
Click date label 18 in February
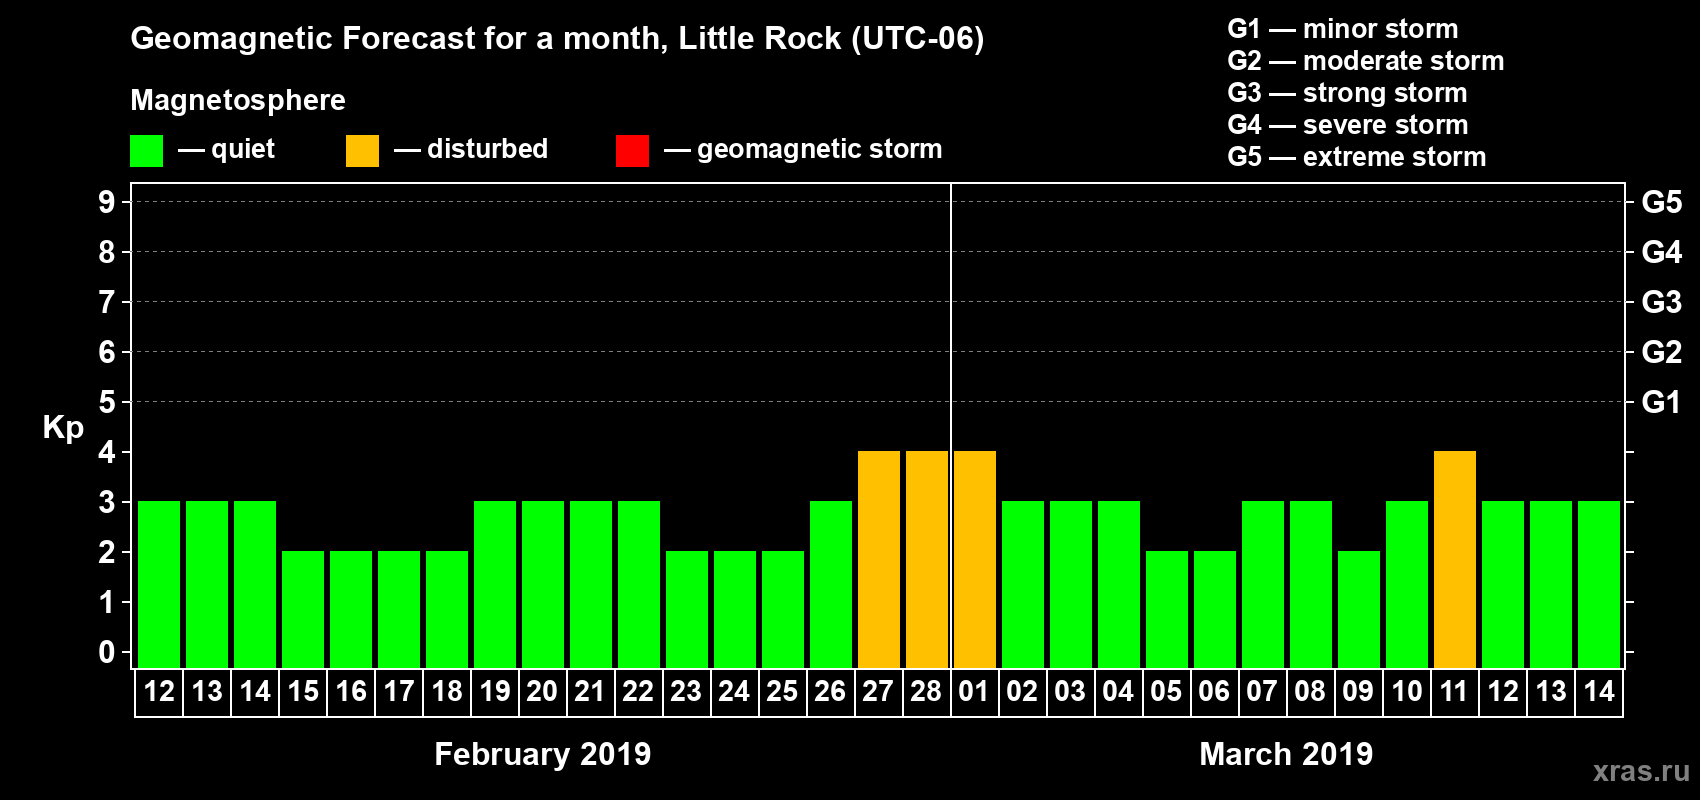pyautogui.click(x=447, y=692)
